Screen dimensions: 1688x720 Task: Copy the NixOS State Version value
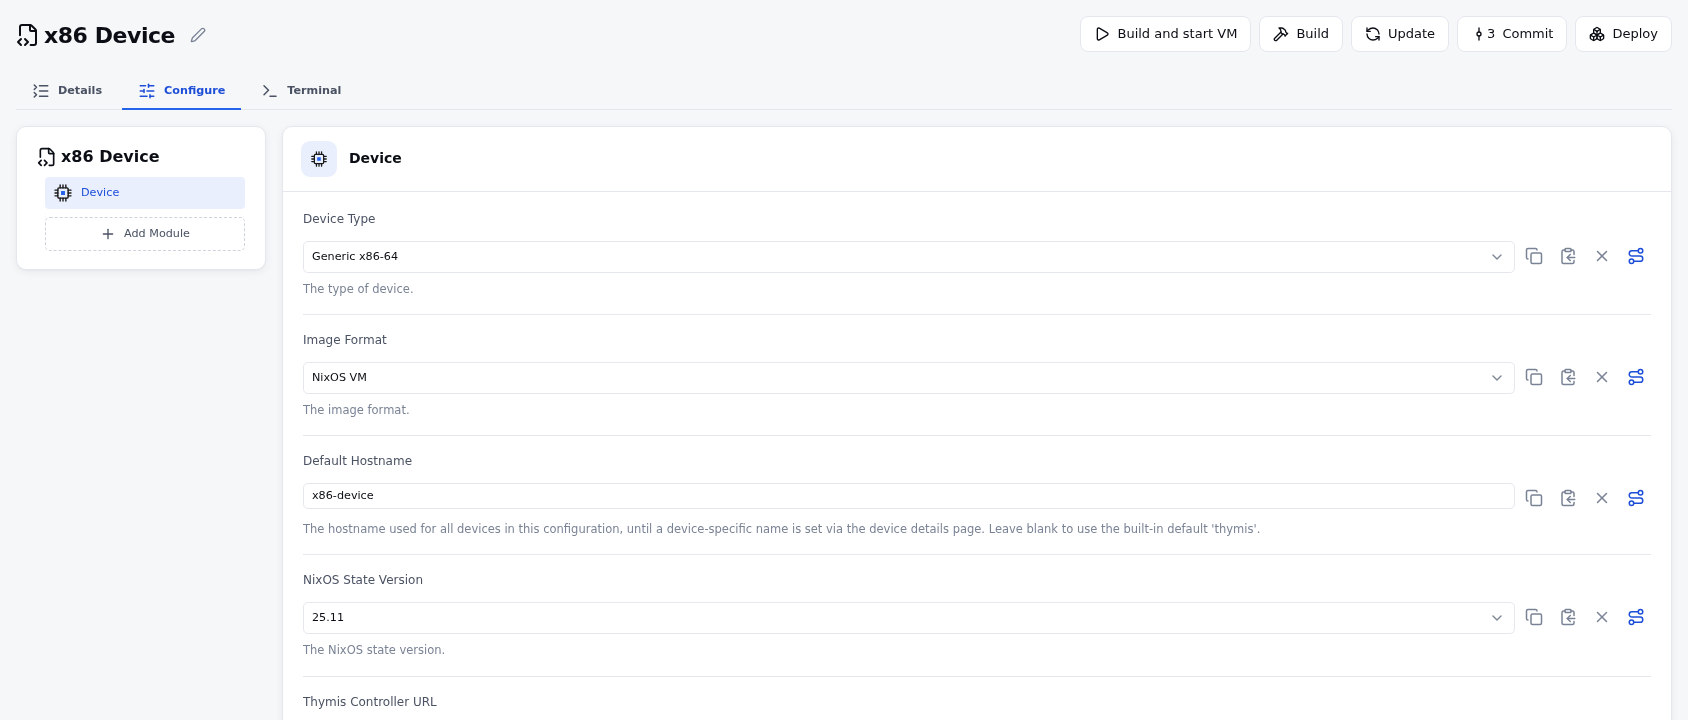click(1534, 617)
